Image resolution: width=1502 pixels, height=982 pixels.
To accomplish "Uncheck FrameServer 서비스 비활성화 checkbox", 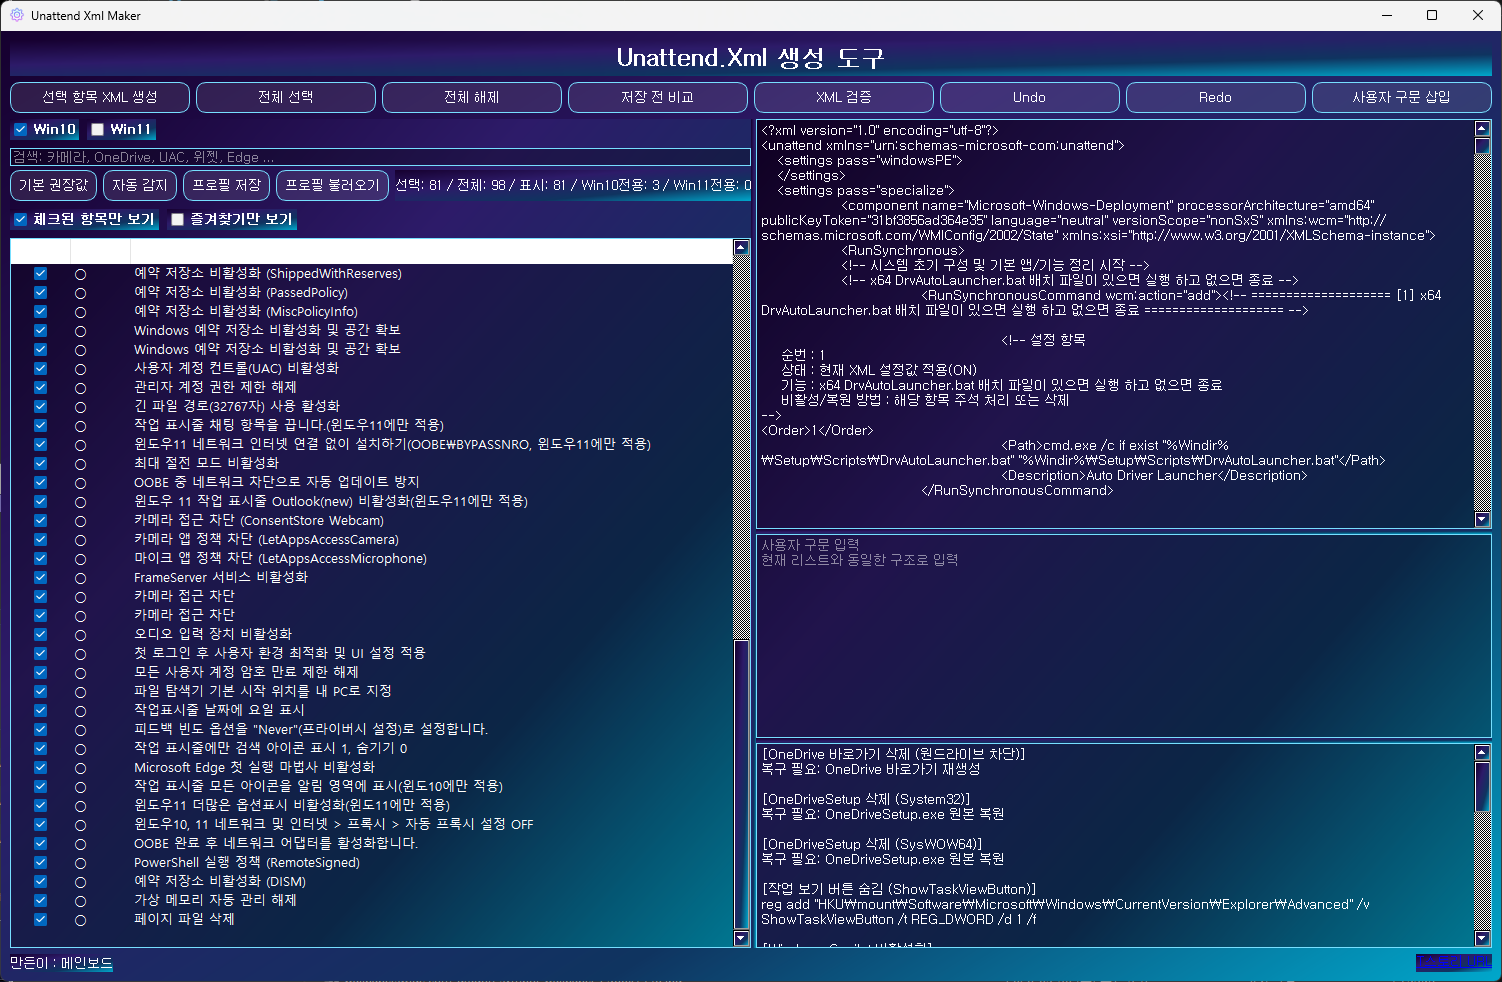I will click(40, 577).
